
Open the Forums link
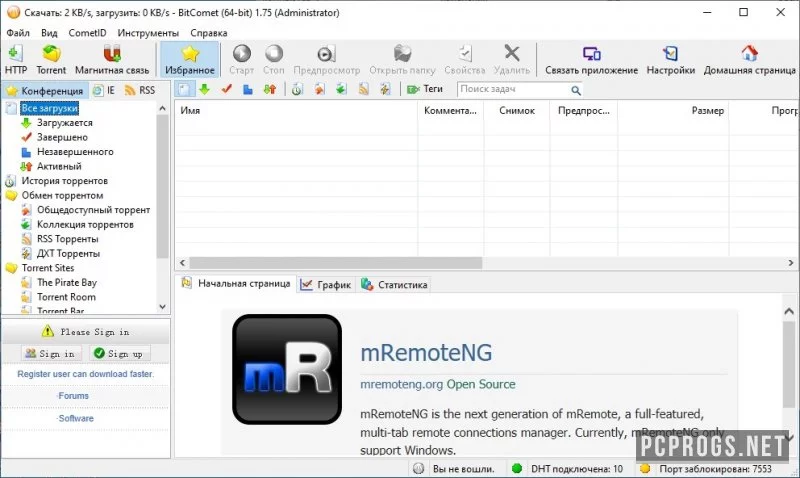(73, 396)
